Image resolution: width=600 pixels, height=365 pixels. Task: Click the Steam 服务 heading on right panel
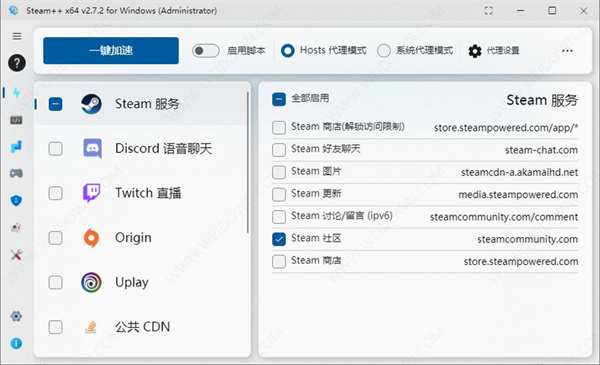[542, 100]
